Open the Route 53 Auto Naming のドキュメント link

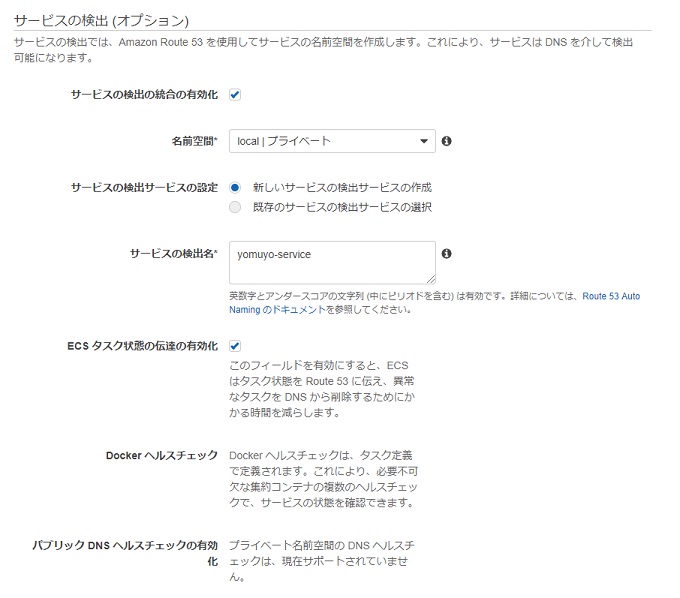click(611, 296)
